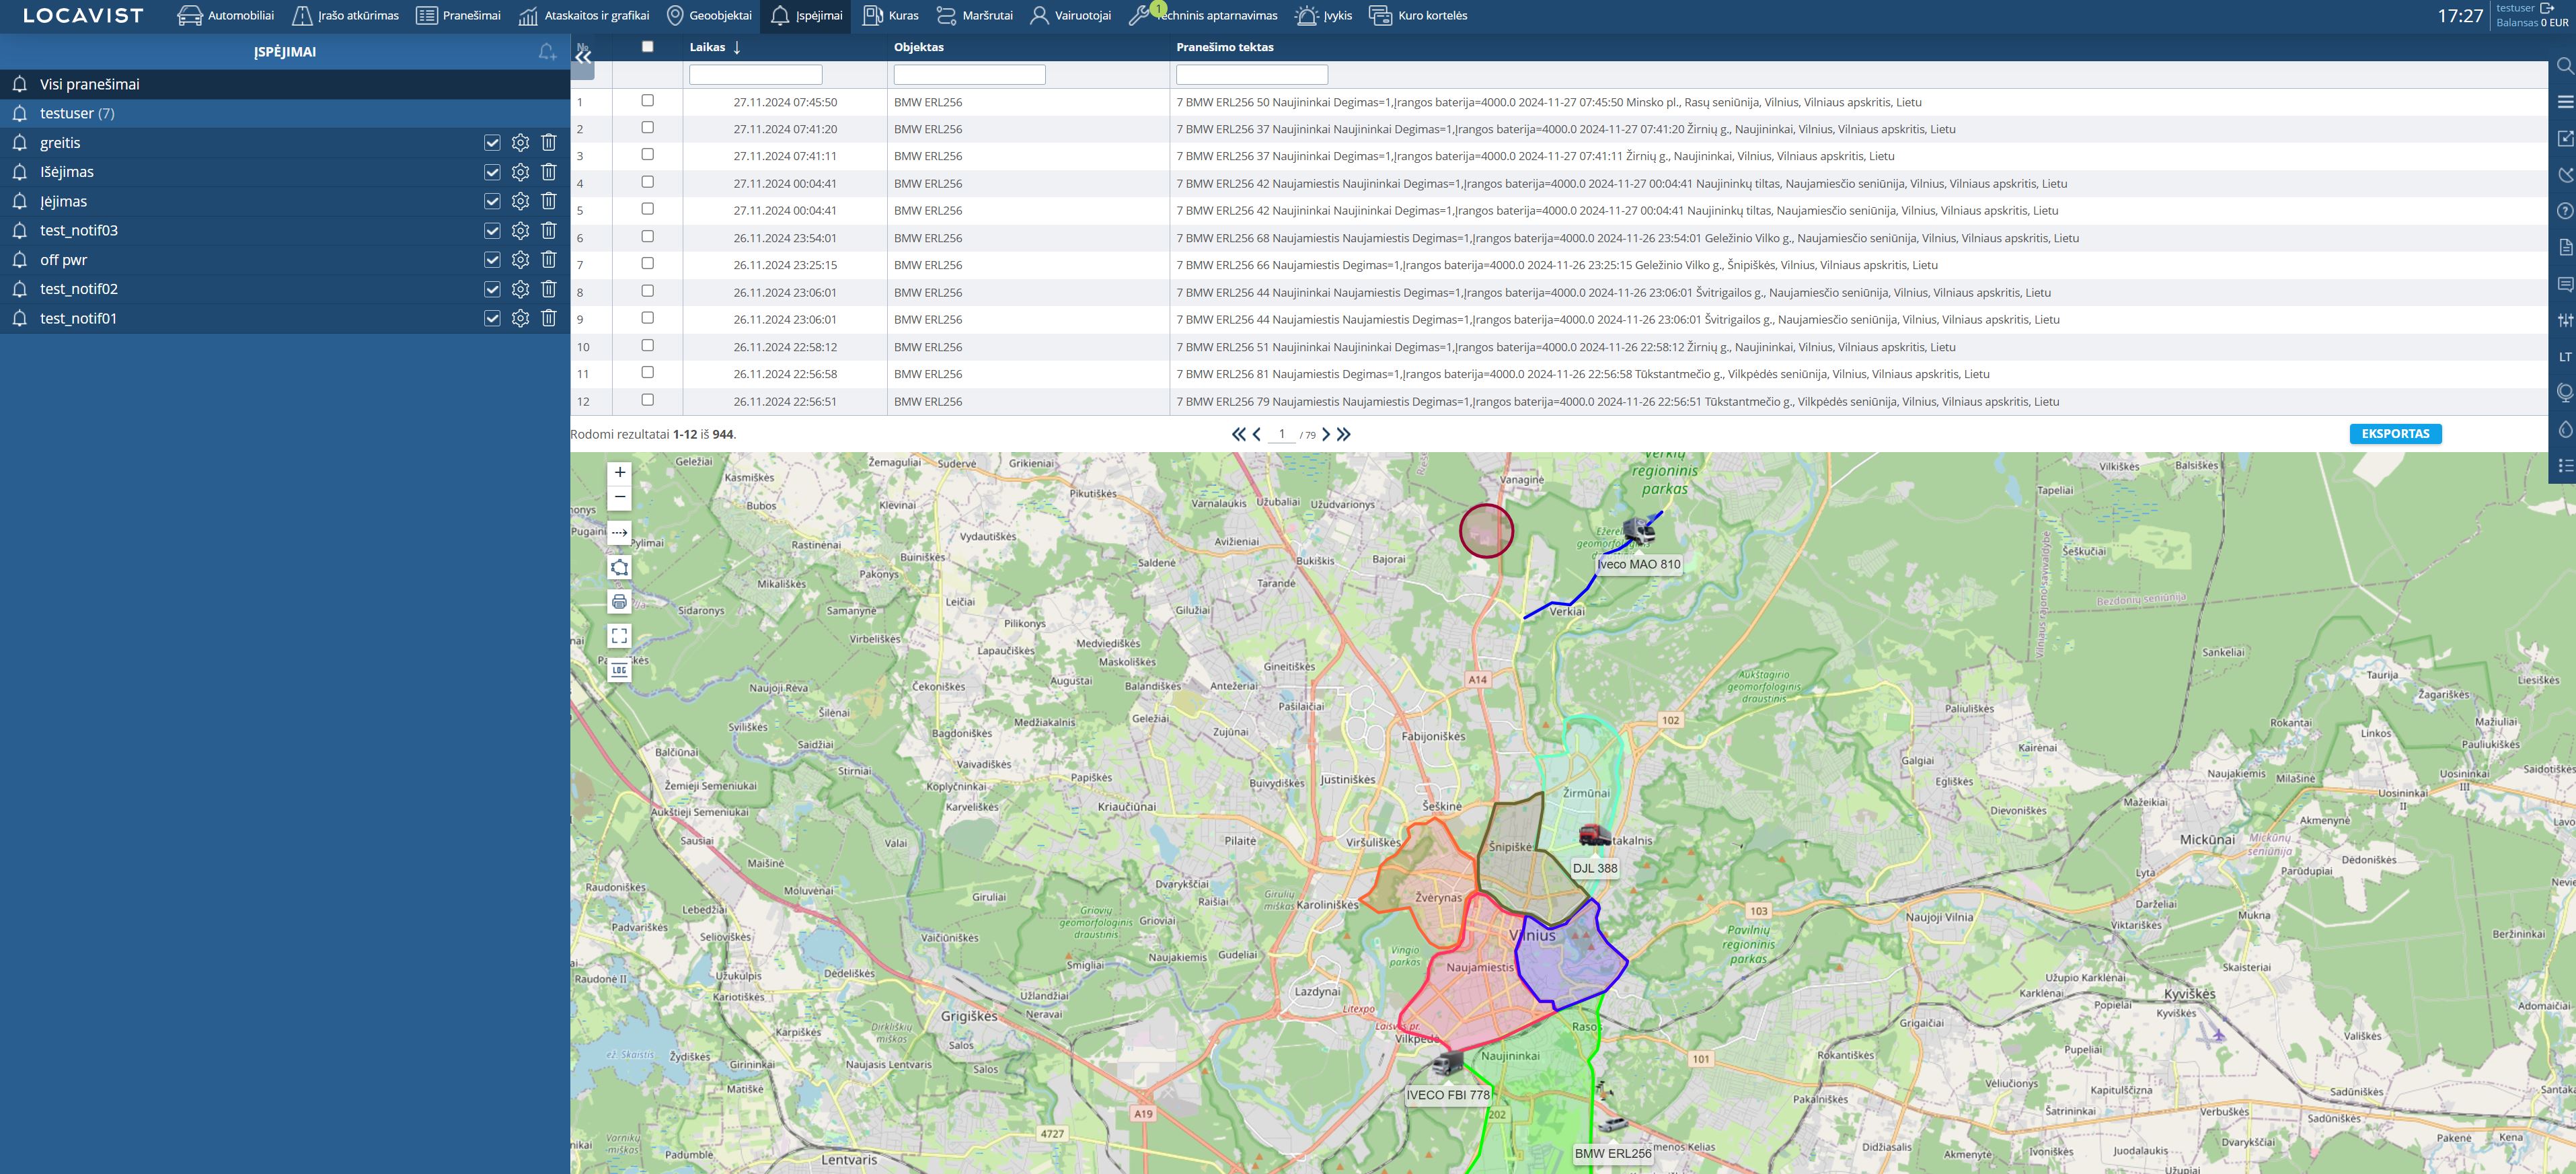
Task: Zoom in on the map
Action: 620,472
